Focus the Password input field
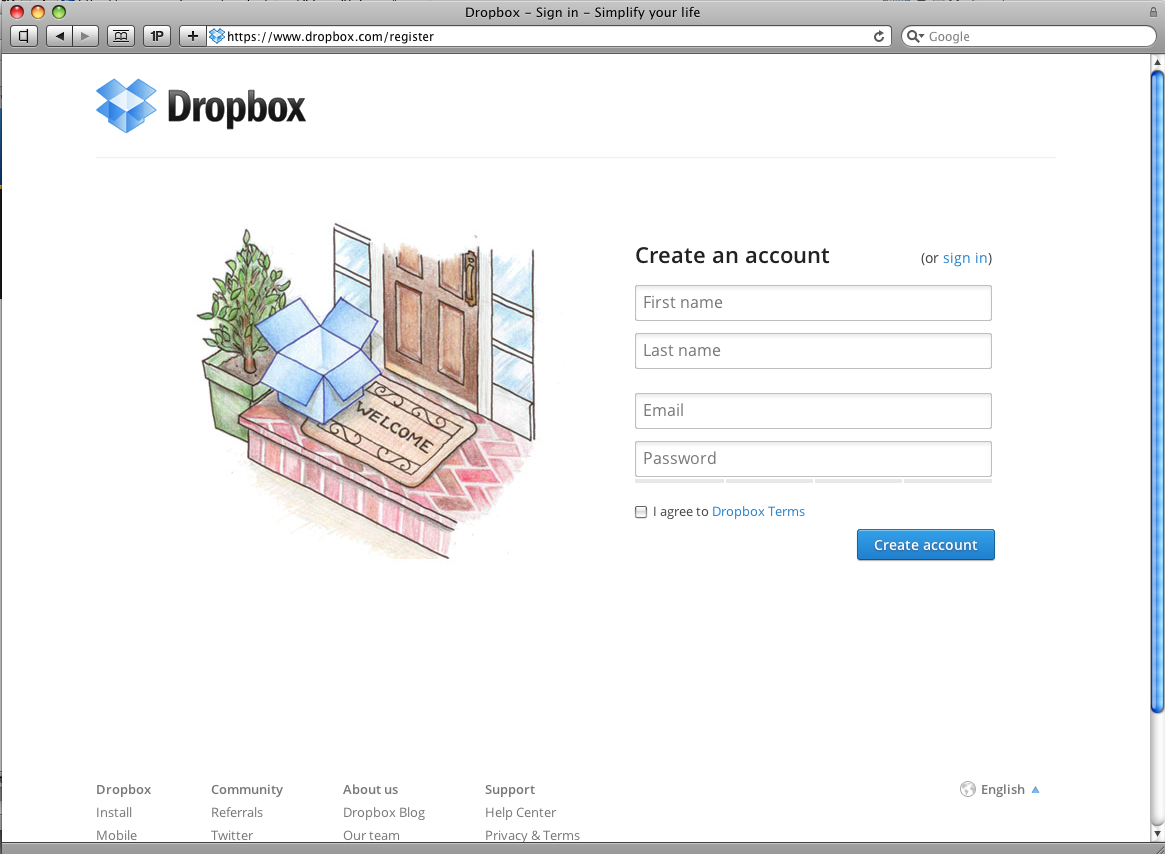Viewport: 1165px width, 854px height. pyautogui.click(x=813, y=459)
